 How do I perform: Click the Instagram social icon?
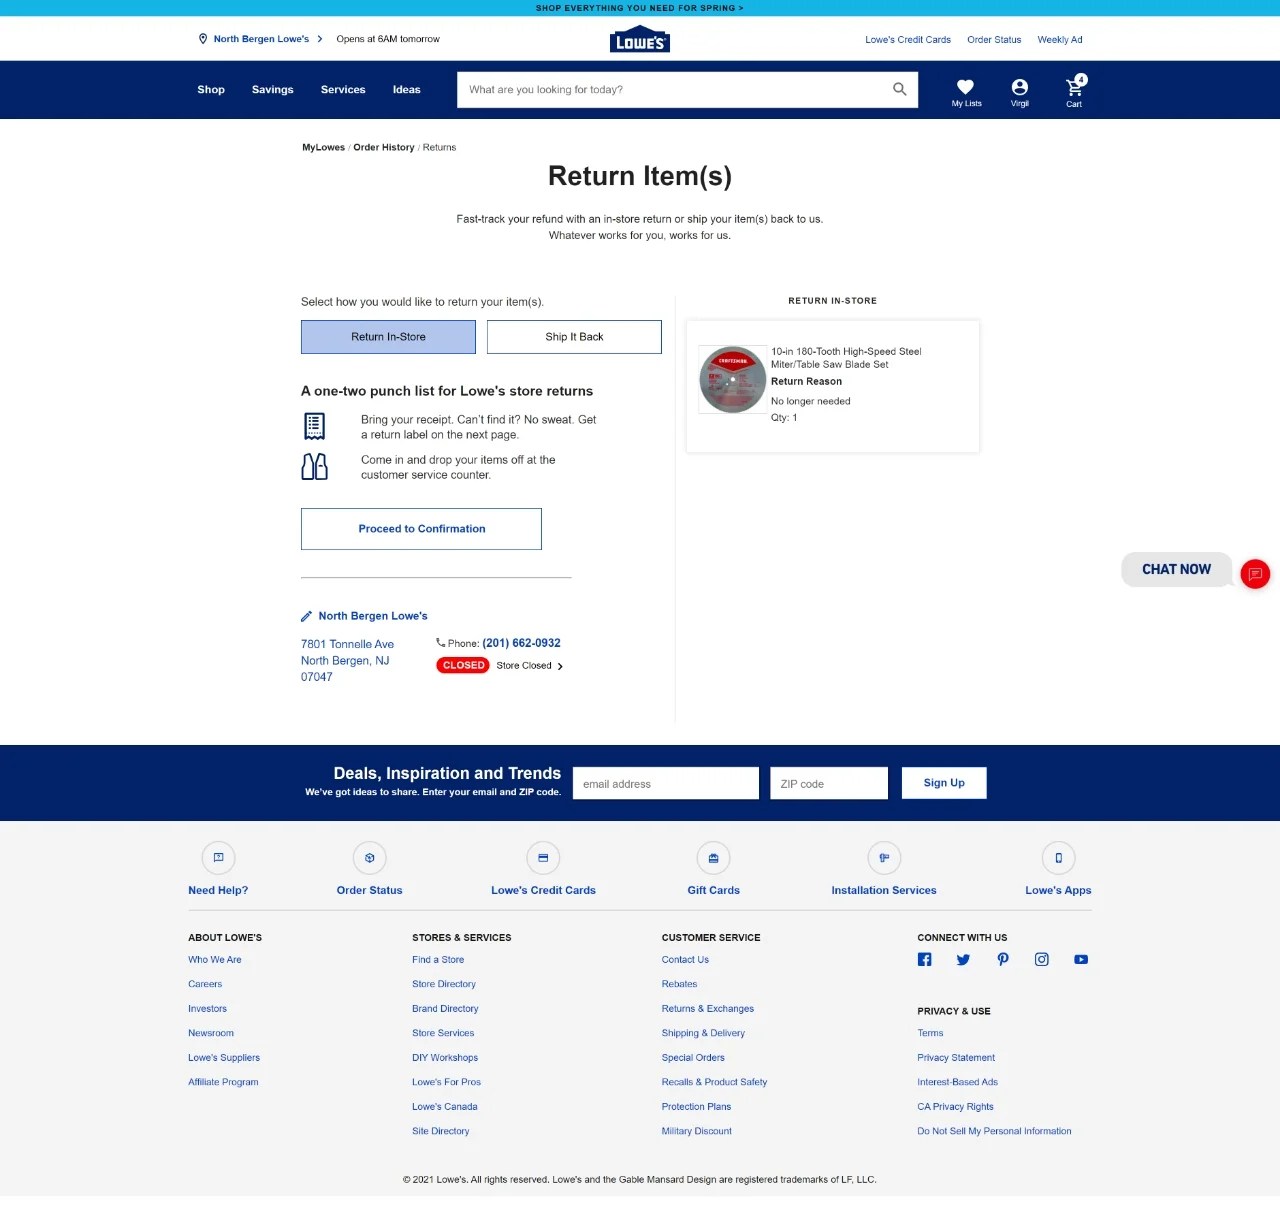1041,959
